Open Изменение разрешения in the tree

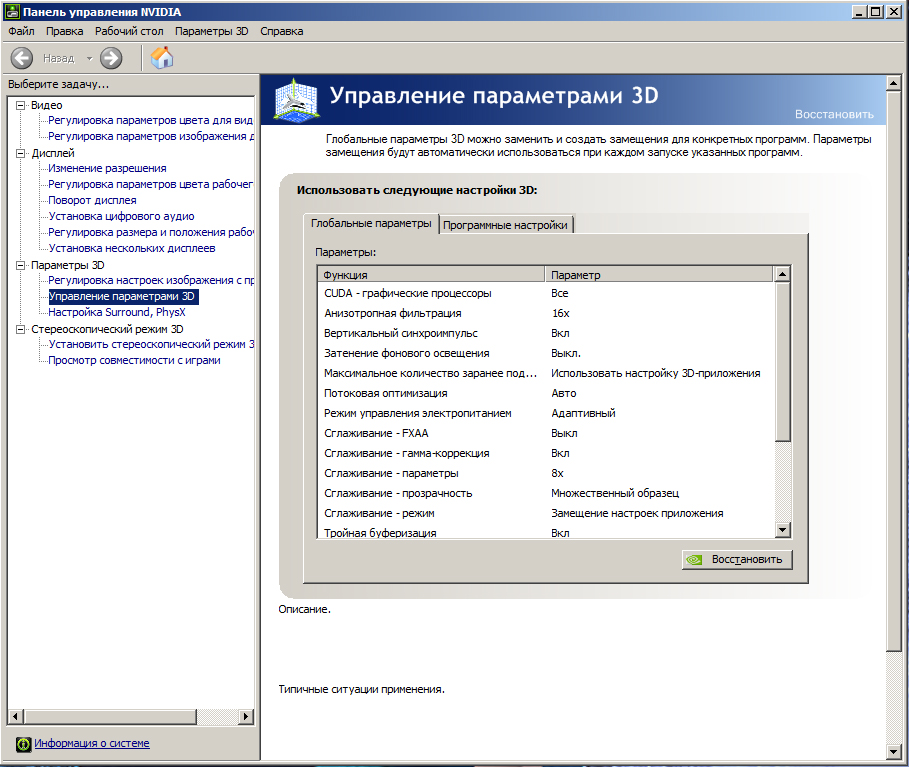pyautogui.click(x=107, y=168)
